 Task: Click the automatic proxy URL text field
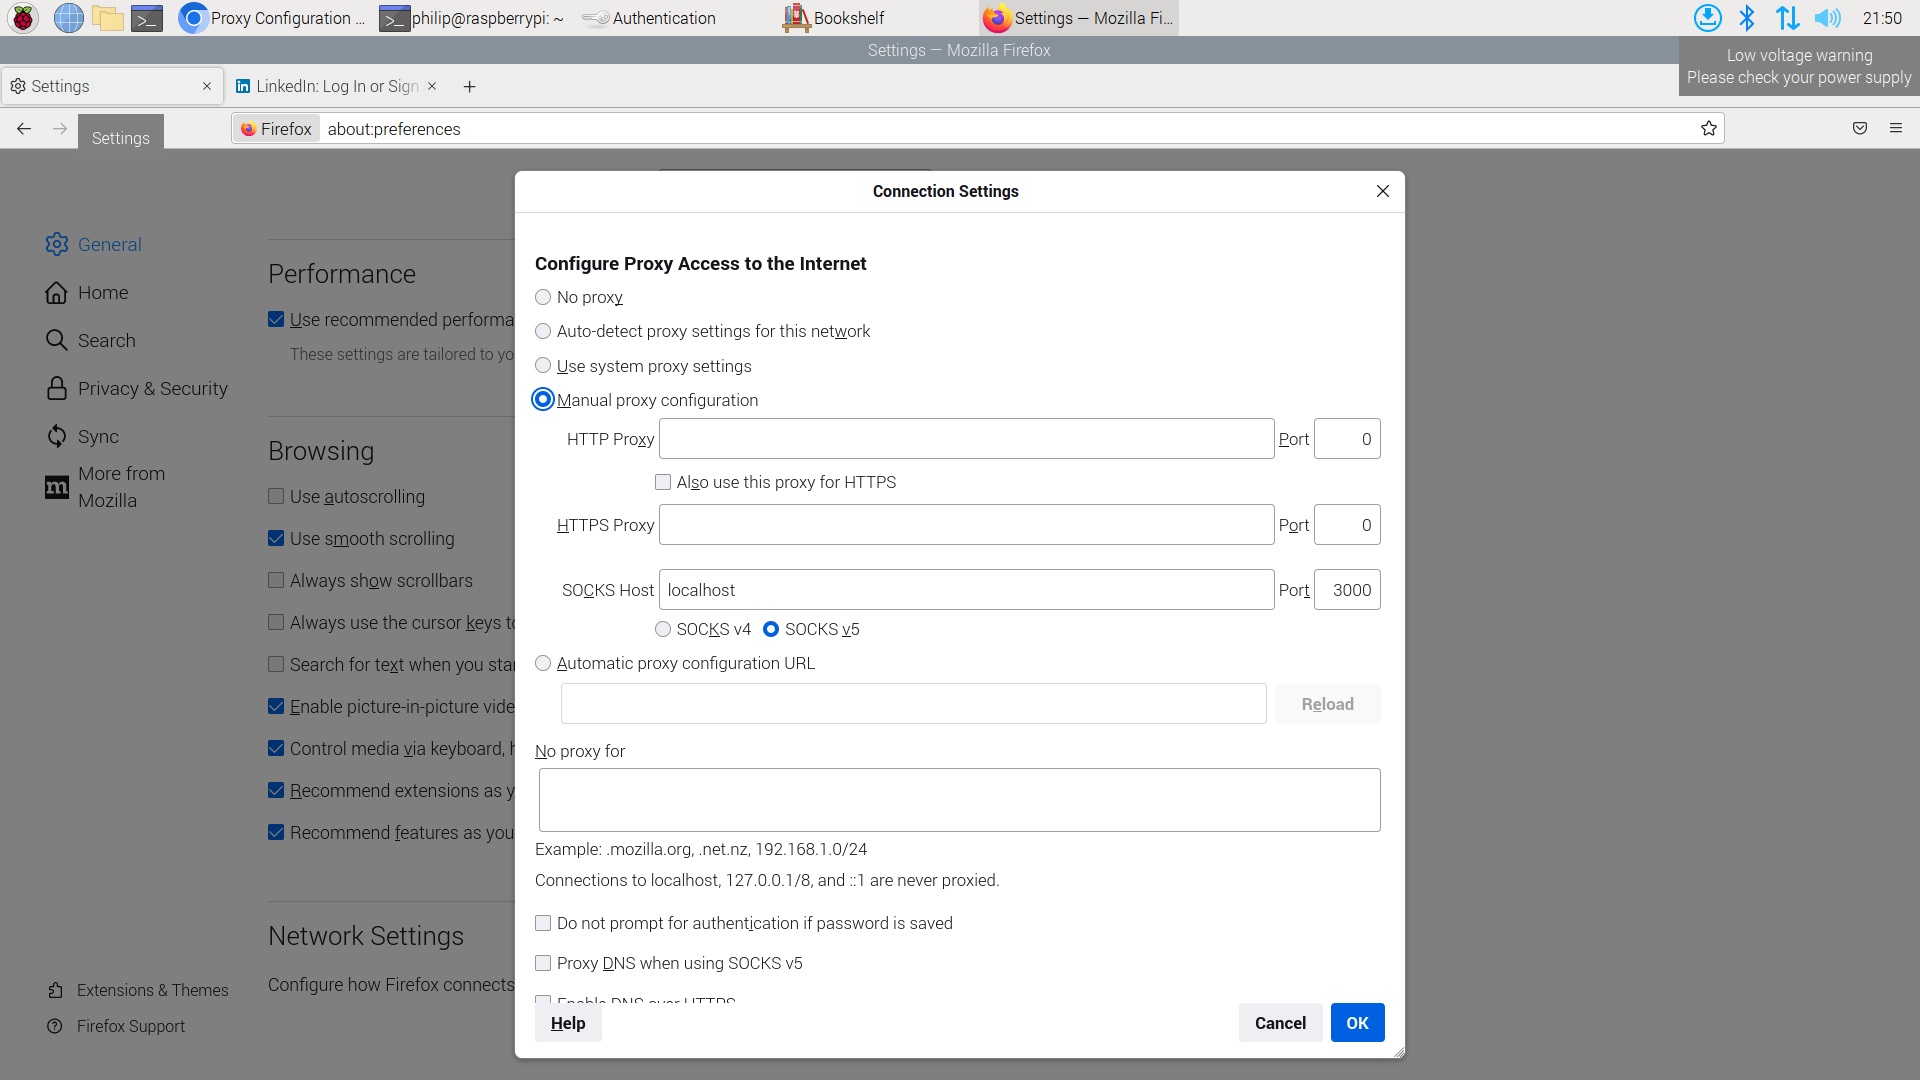pos(913,704)
